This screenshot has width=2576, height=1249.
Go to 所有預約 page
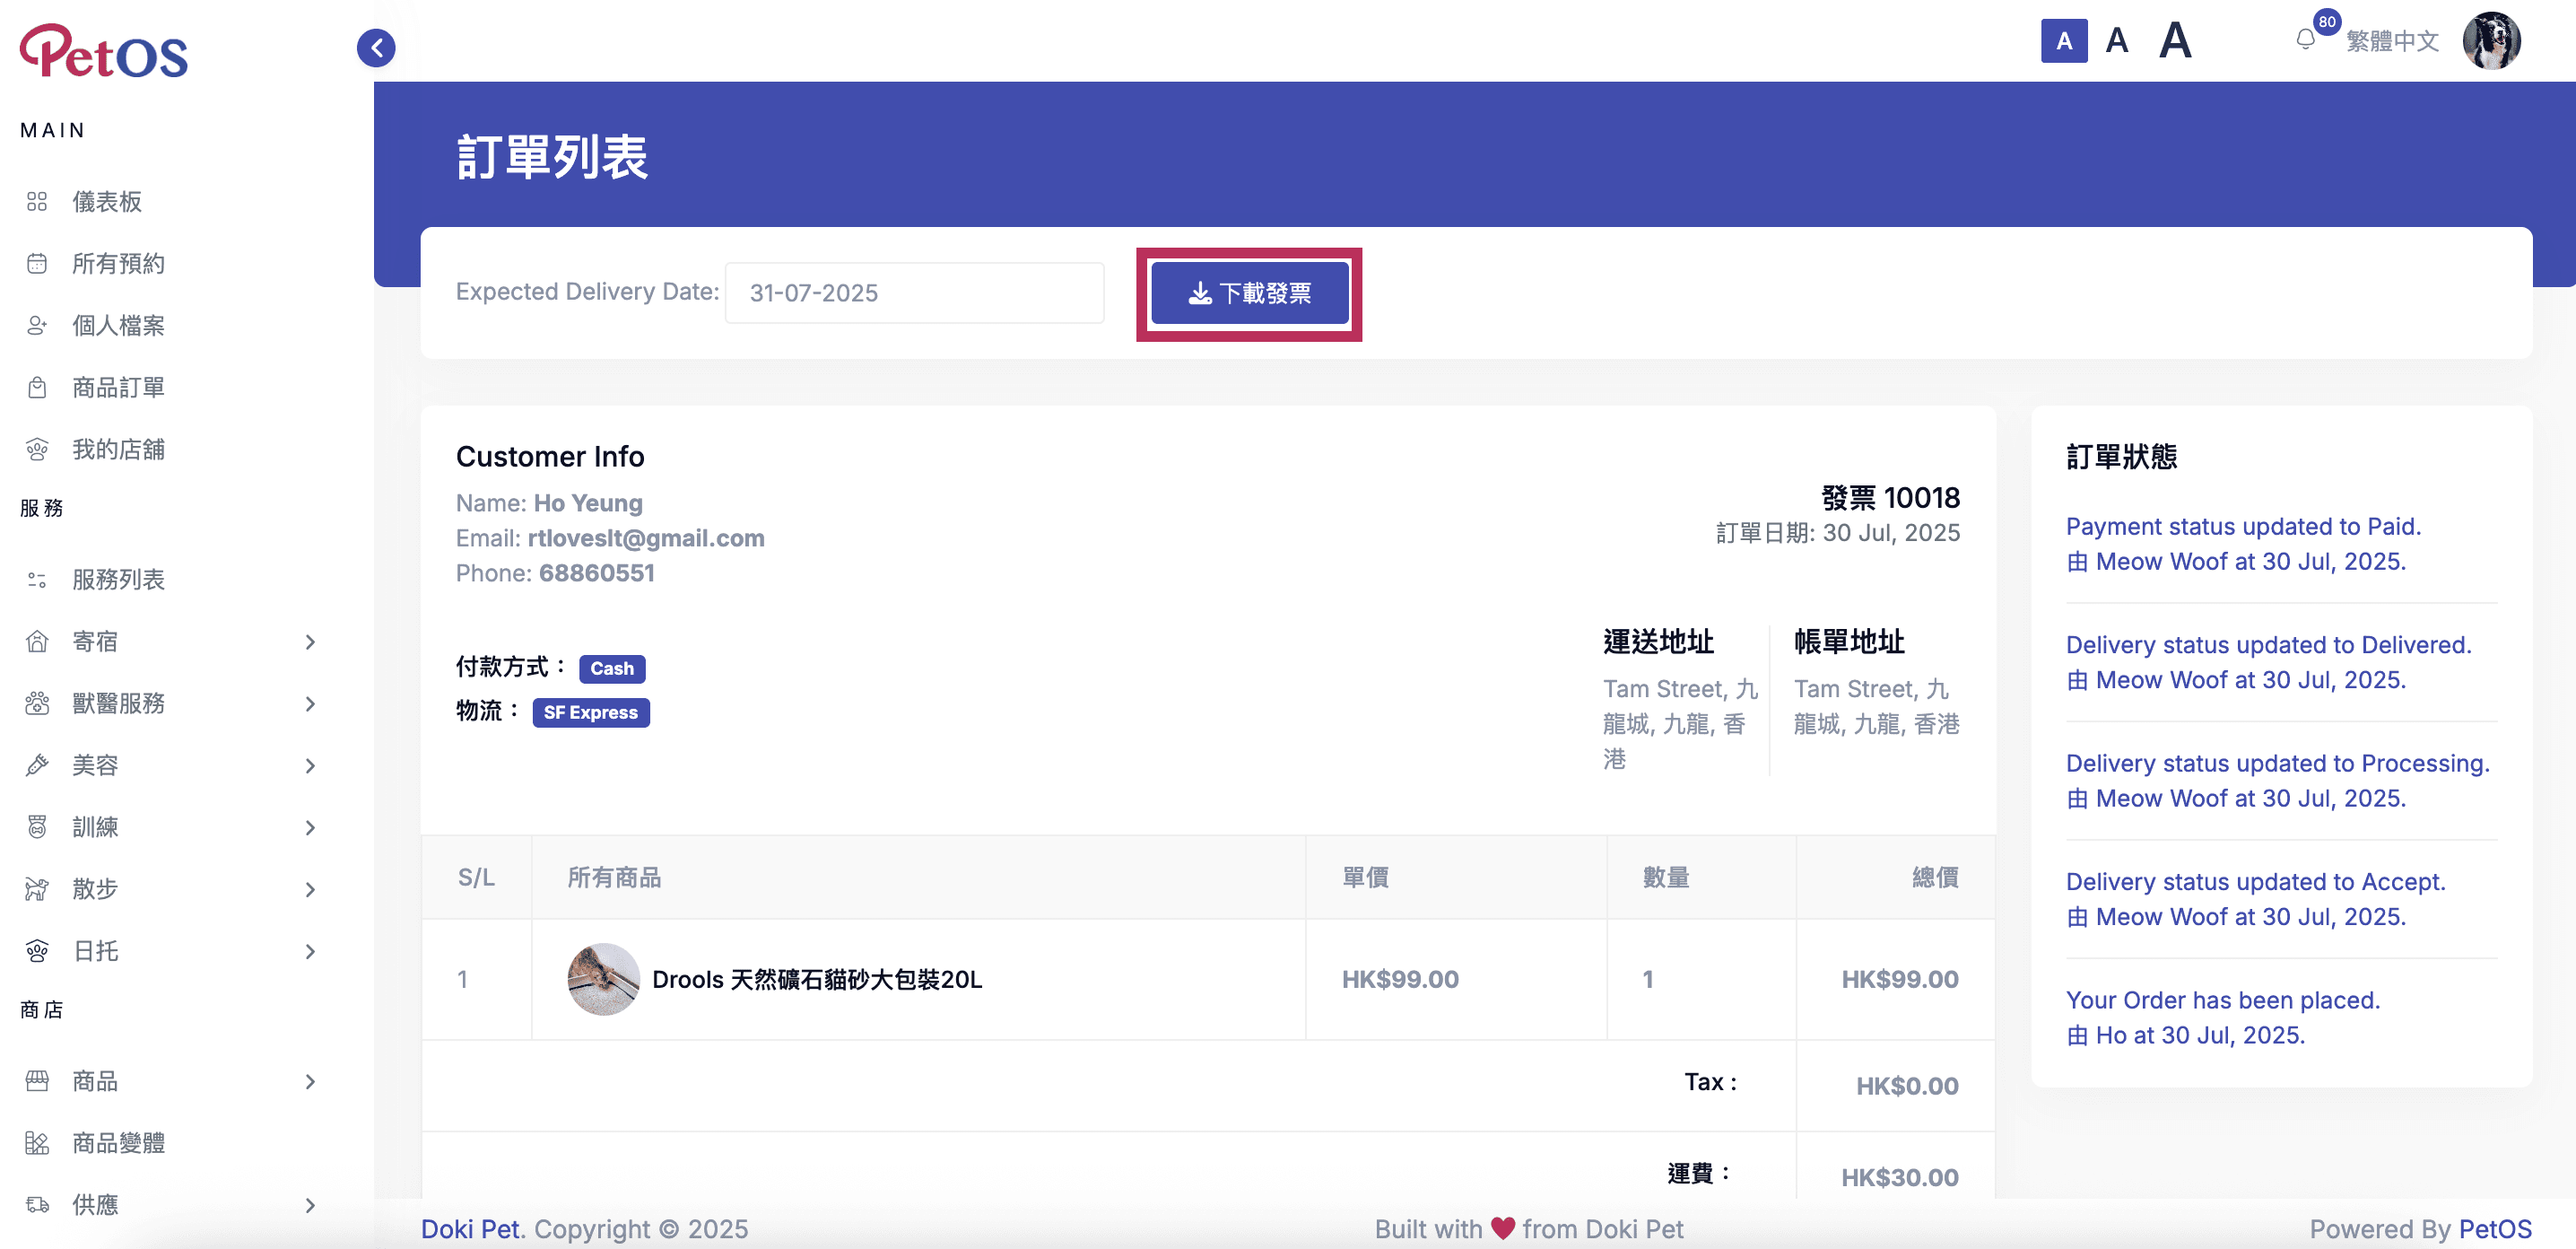[x=118, y=264]
